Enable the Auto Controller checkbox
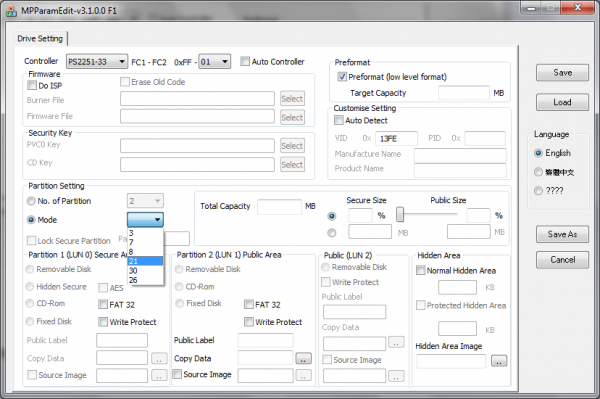 [245, 61]
